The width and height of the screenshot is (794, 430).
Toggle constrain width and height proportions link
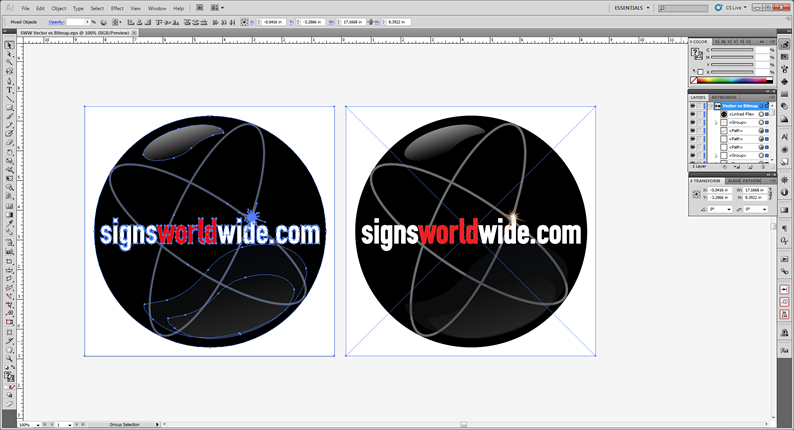click(x=770, y=194)
